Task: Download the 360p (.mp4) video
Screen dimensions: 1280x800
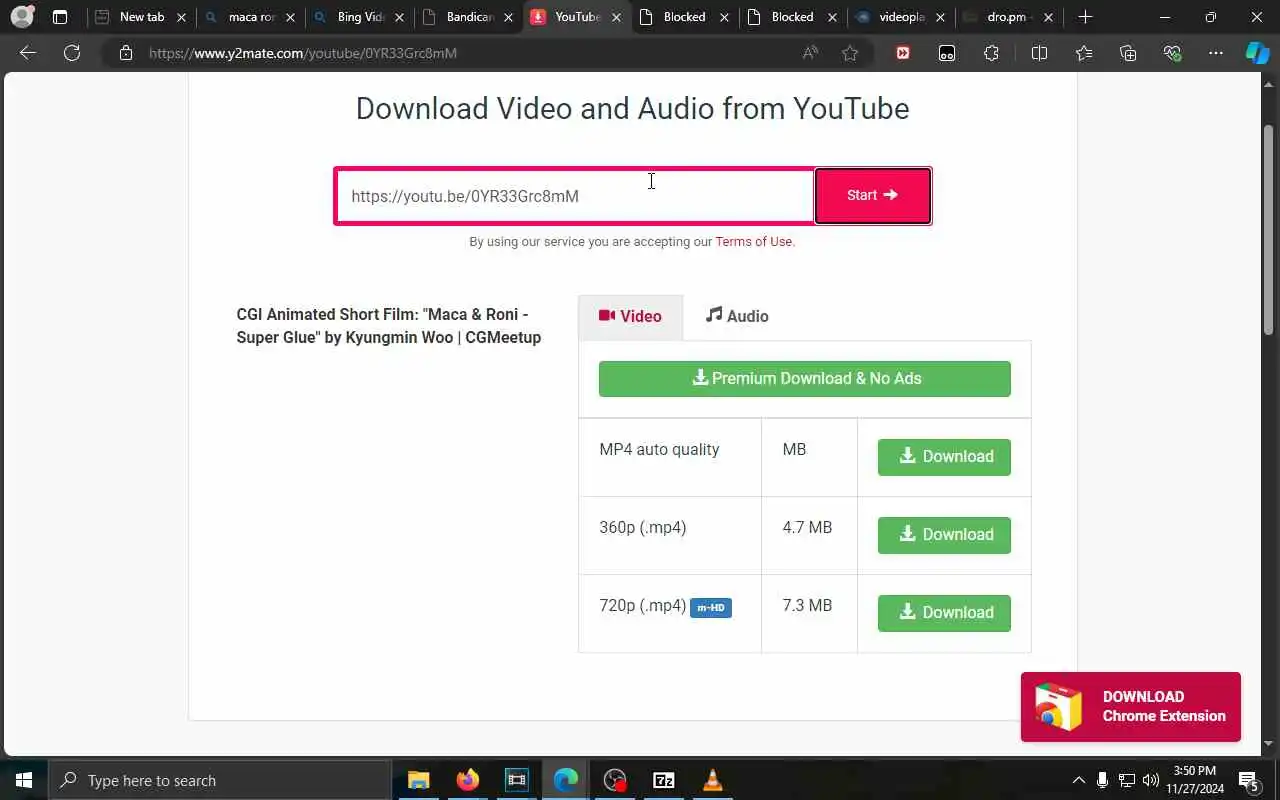Action: 944,534
